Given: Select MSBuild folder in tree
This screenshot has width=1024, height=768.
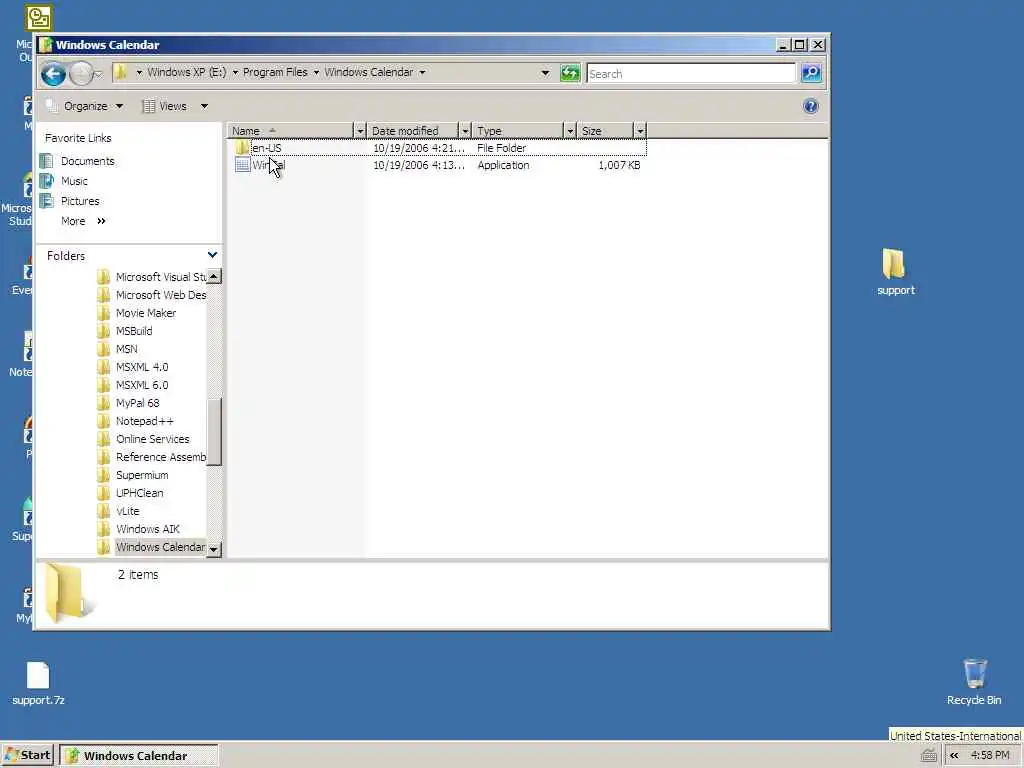Looking at the screenshot, I should click(x=134, y=331).
